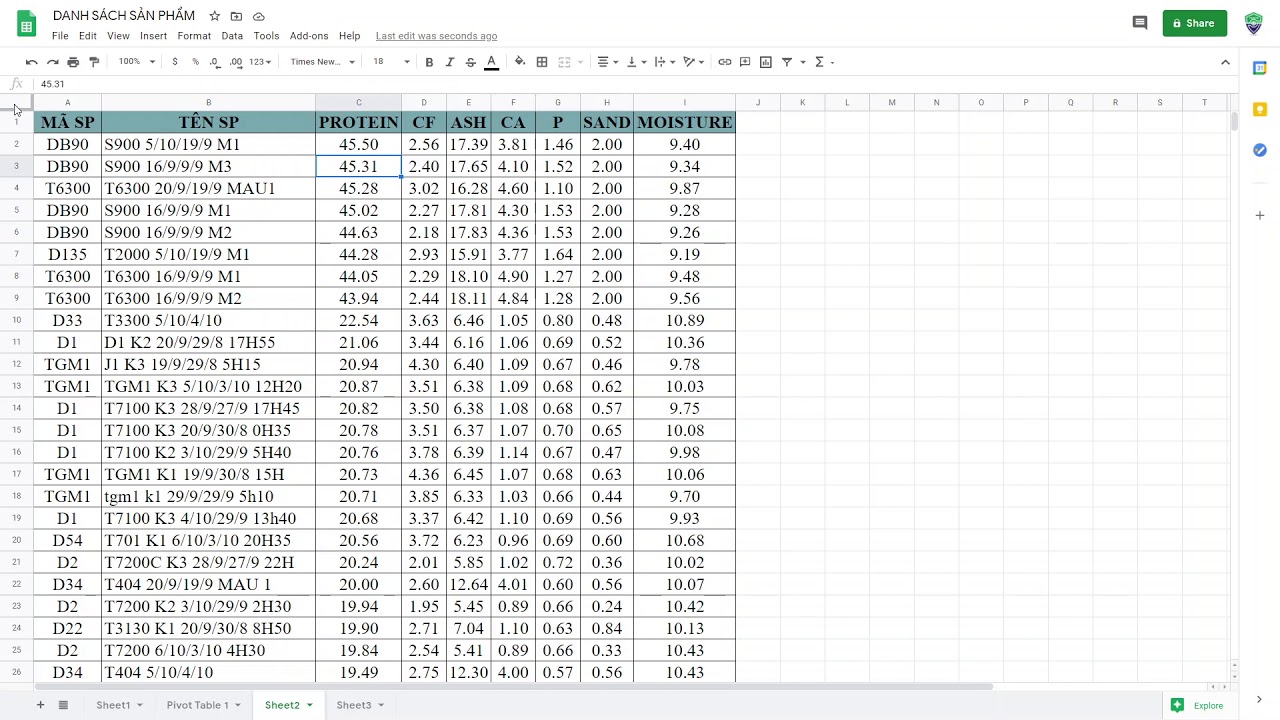Viewport: 1280px width, 720px height.
Task: Go to Sheets home
Action: pyautogui.click(x=26, y=24)
